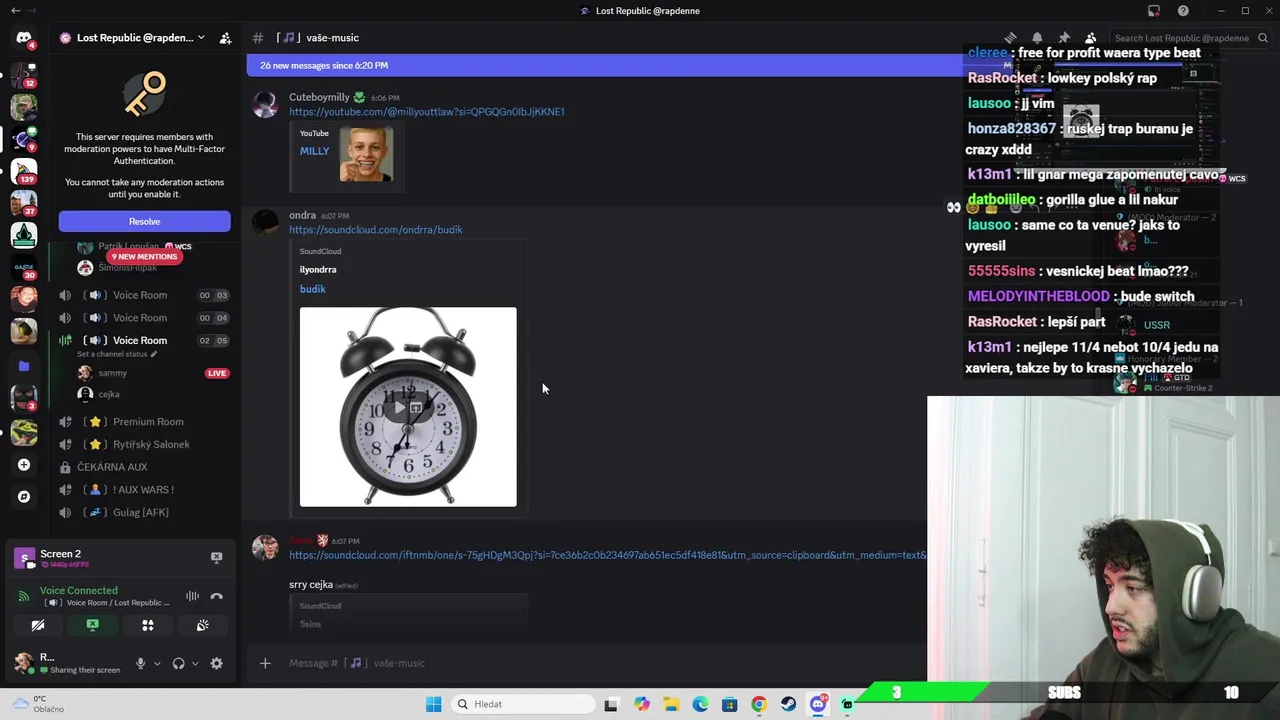Toggle screen share green button
The image size is (1280, 720).
pos(93,625)
